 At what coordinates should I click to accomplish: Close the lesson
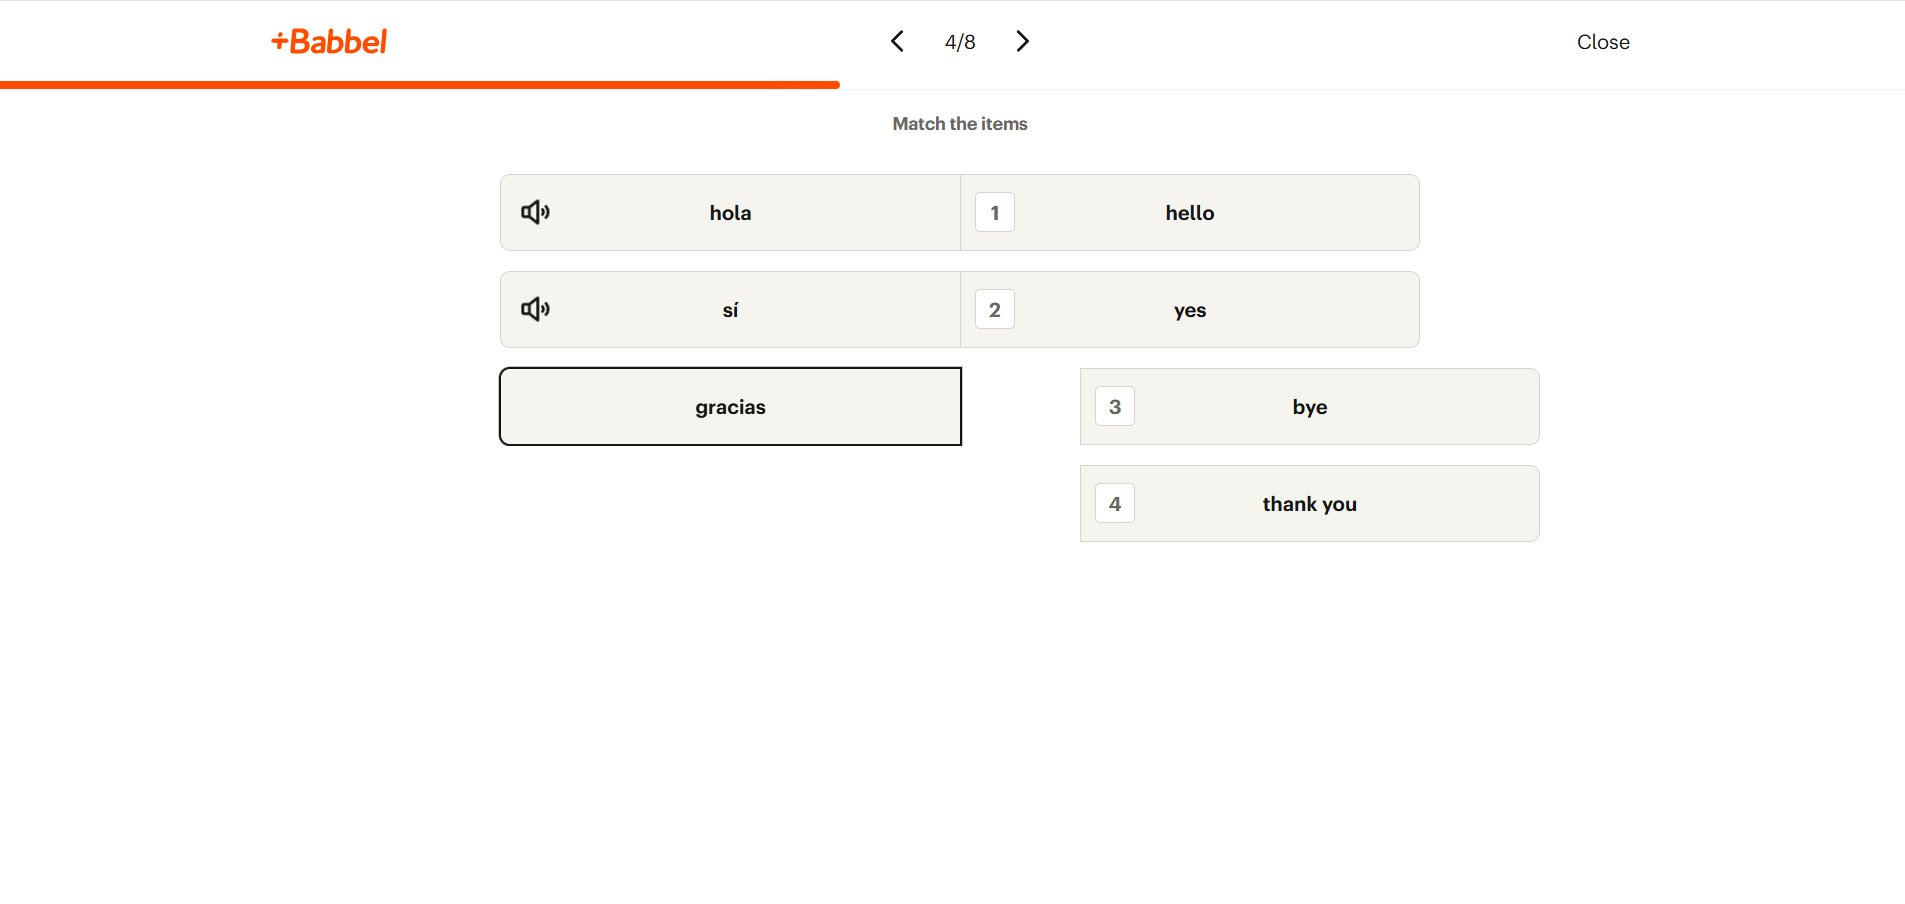coord(1602,41)
